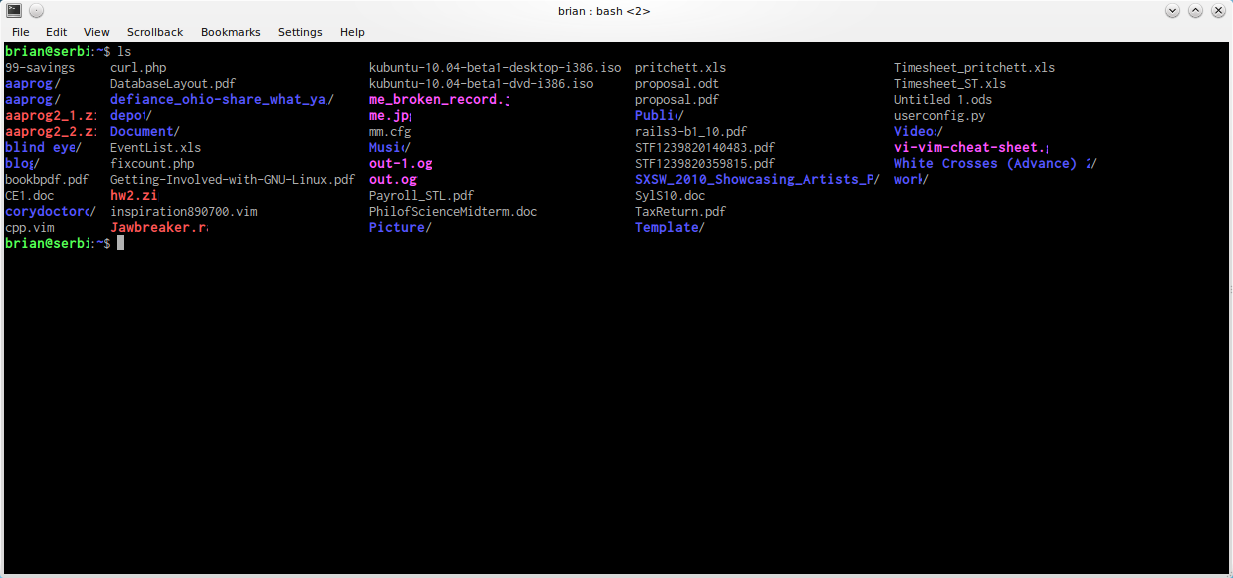Click the PhilofScienceMidterm.doc filename
1233x578 pixels.
coord(453,212)
